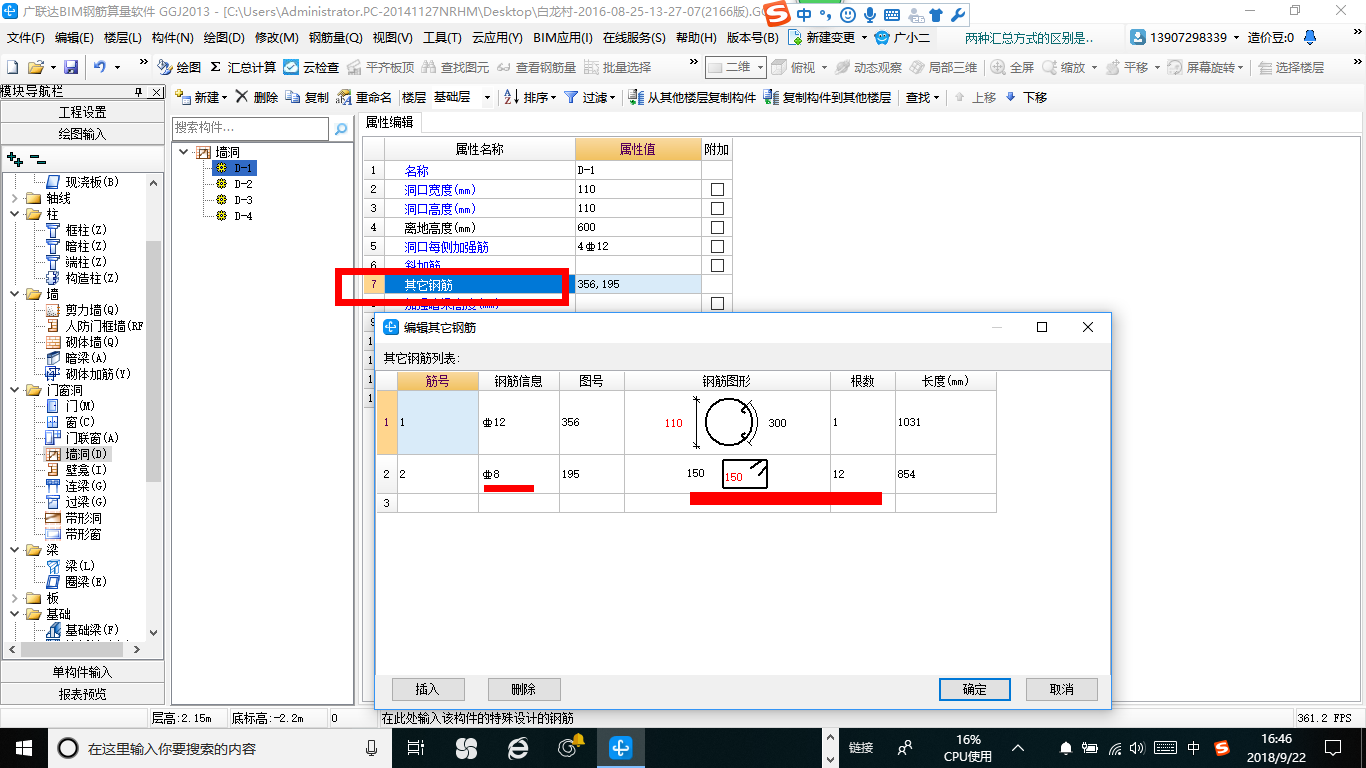
Task: Click 重命名 rename icon
Action: coord(364,97)
